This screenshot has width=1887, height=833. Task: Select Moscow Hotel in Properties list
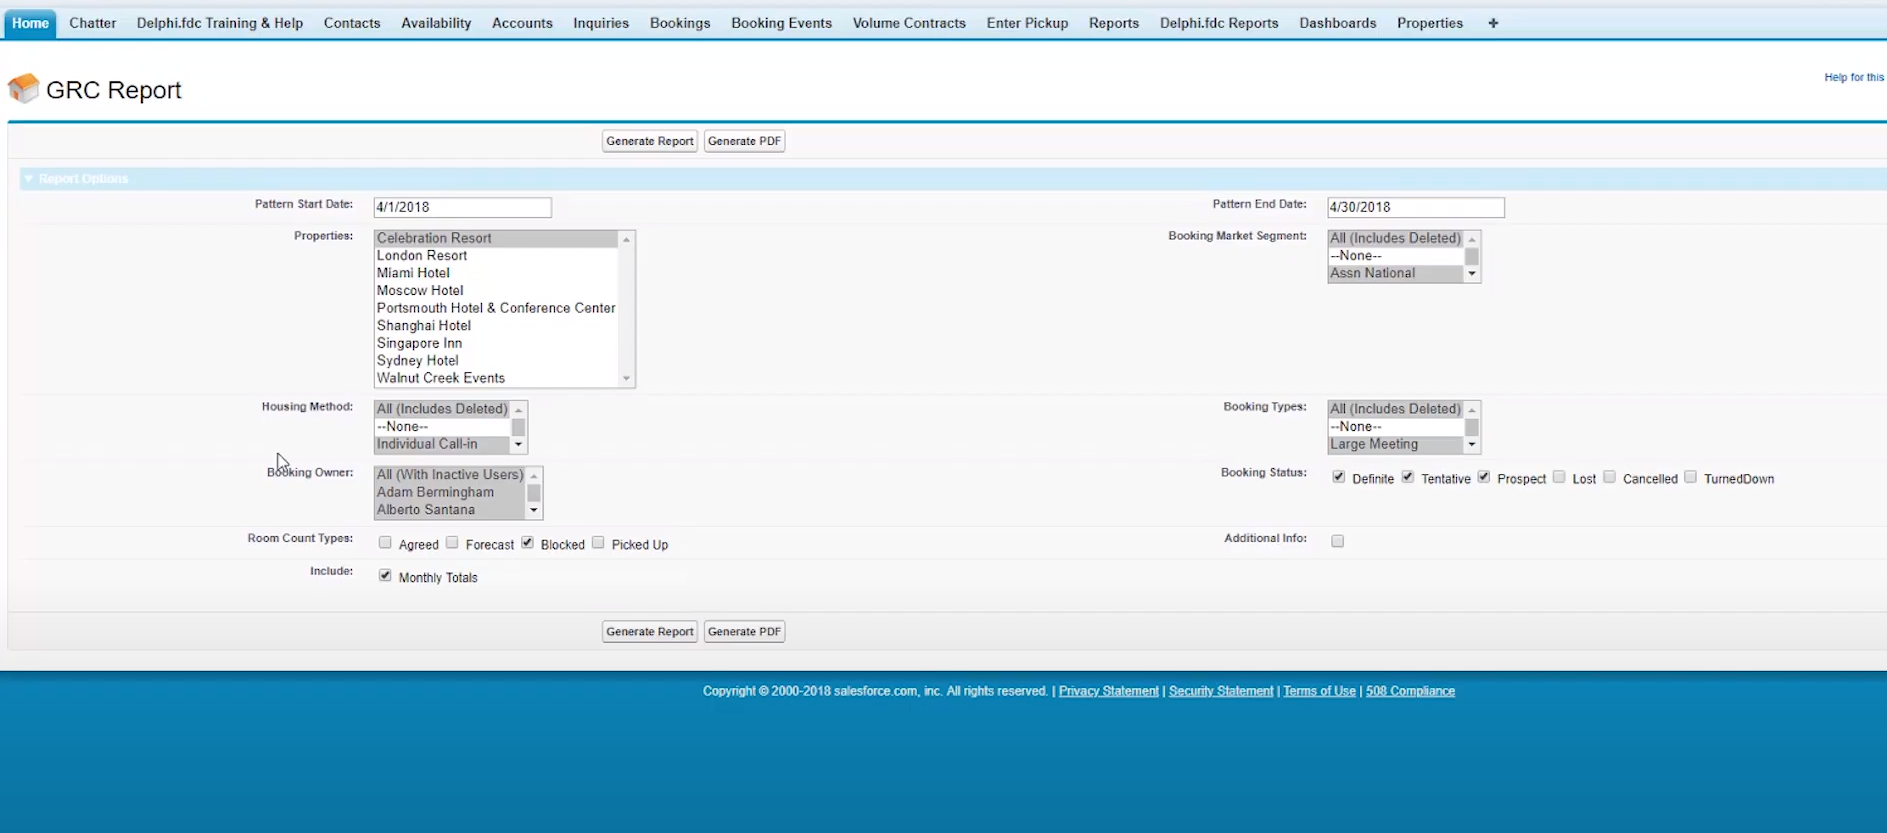pos(496,291)
